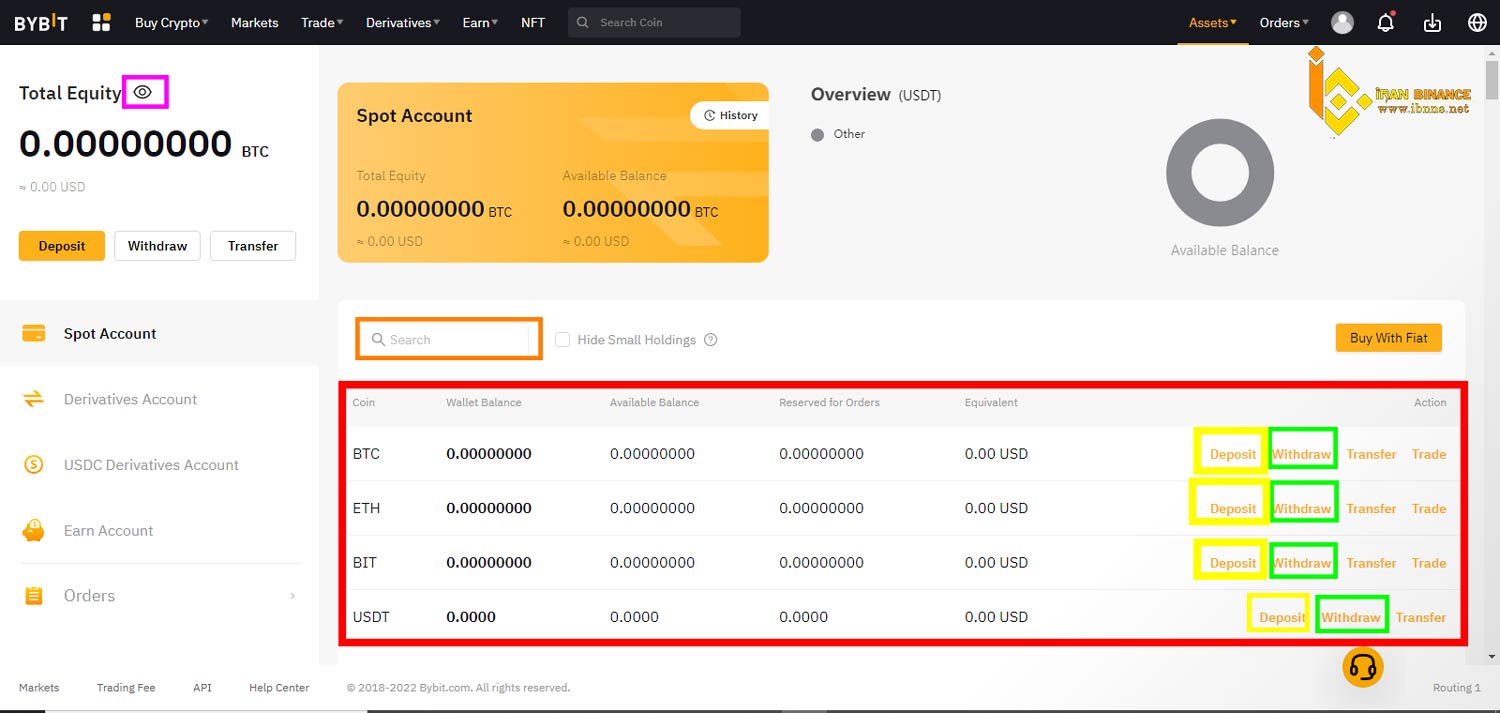Deposit USDT from the table row

coord(1282,617)
